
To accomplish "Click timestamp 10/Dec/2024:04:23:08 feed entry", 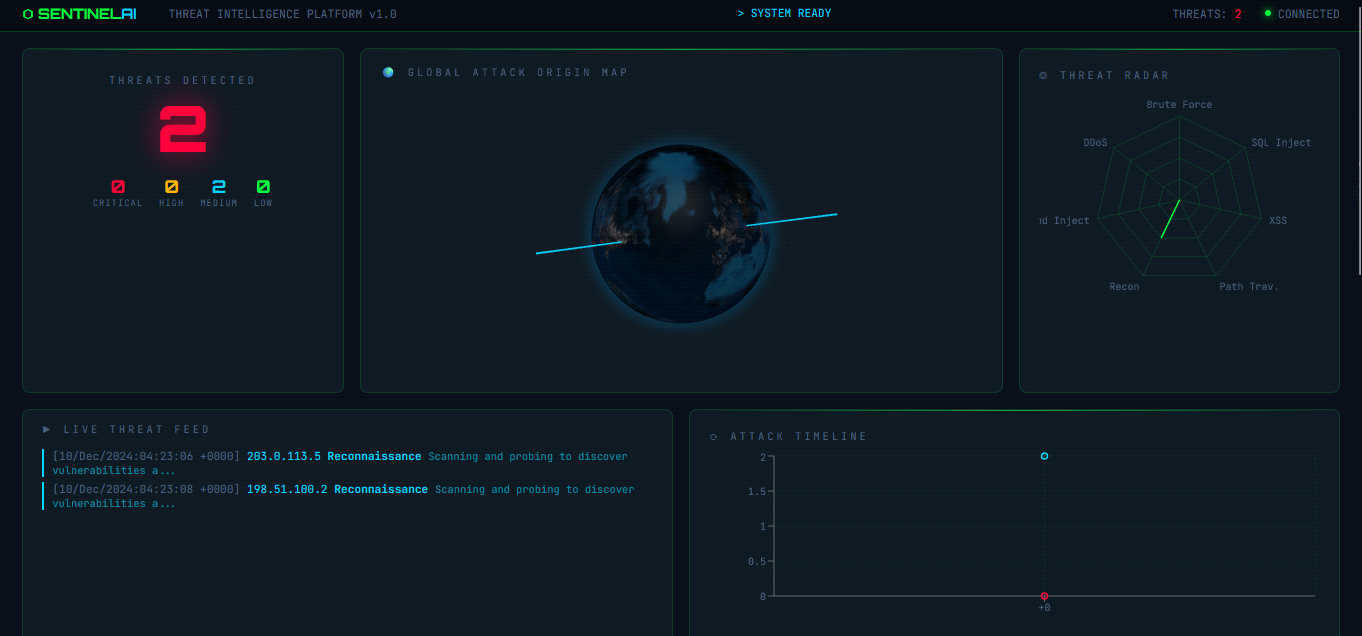I will tap(146, 489).
